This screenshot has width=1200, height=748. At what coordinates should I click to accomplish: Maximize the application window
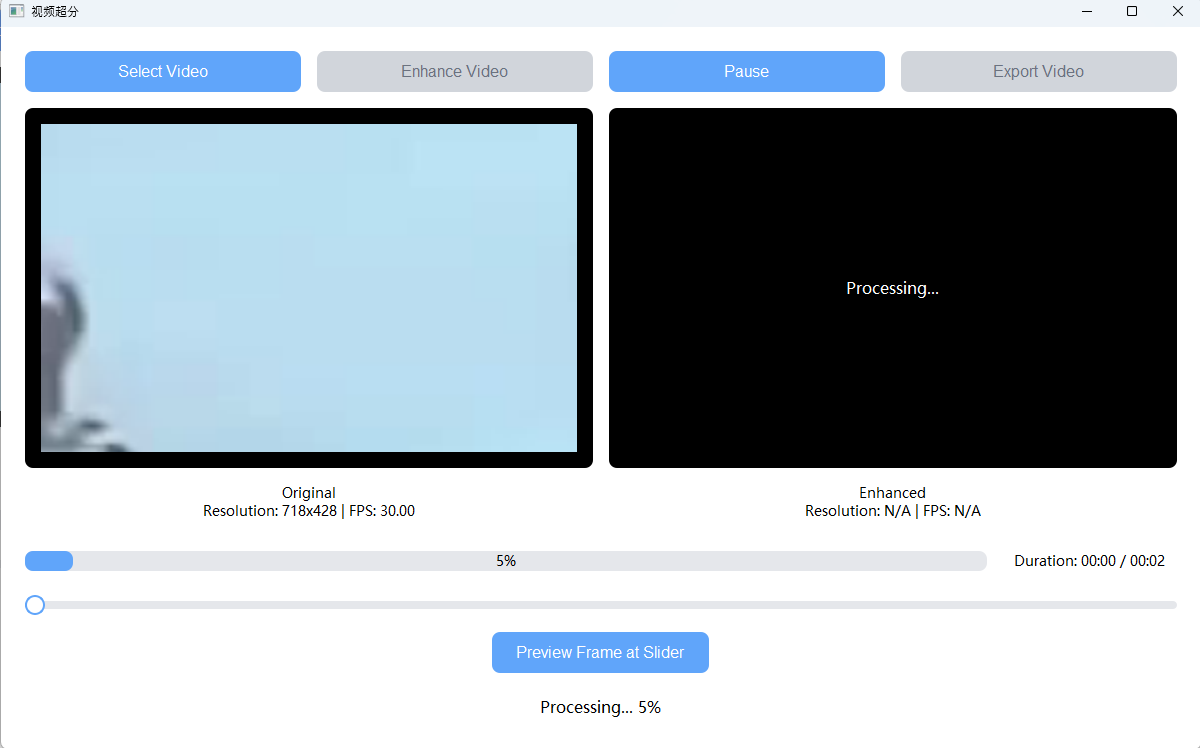pos(1132,11)
